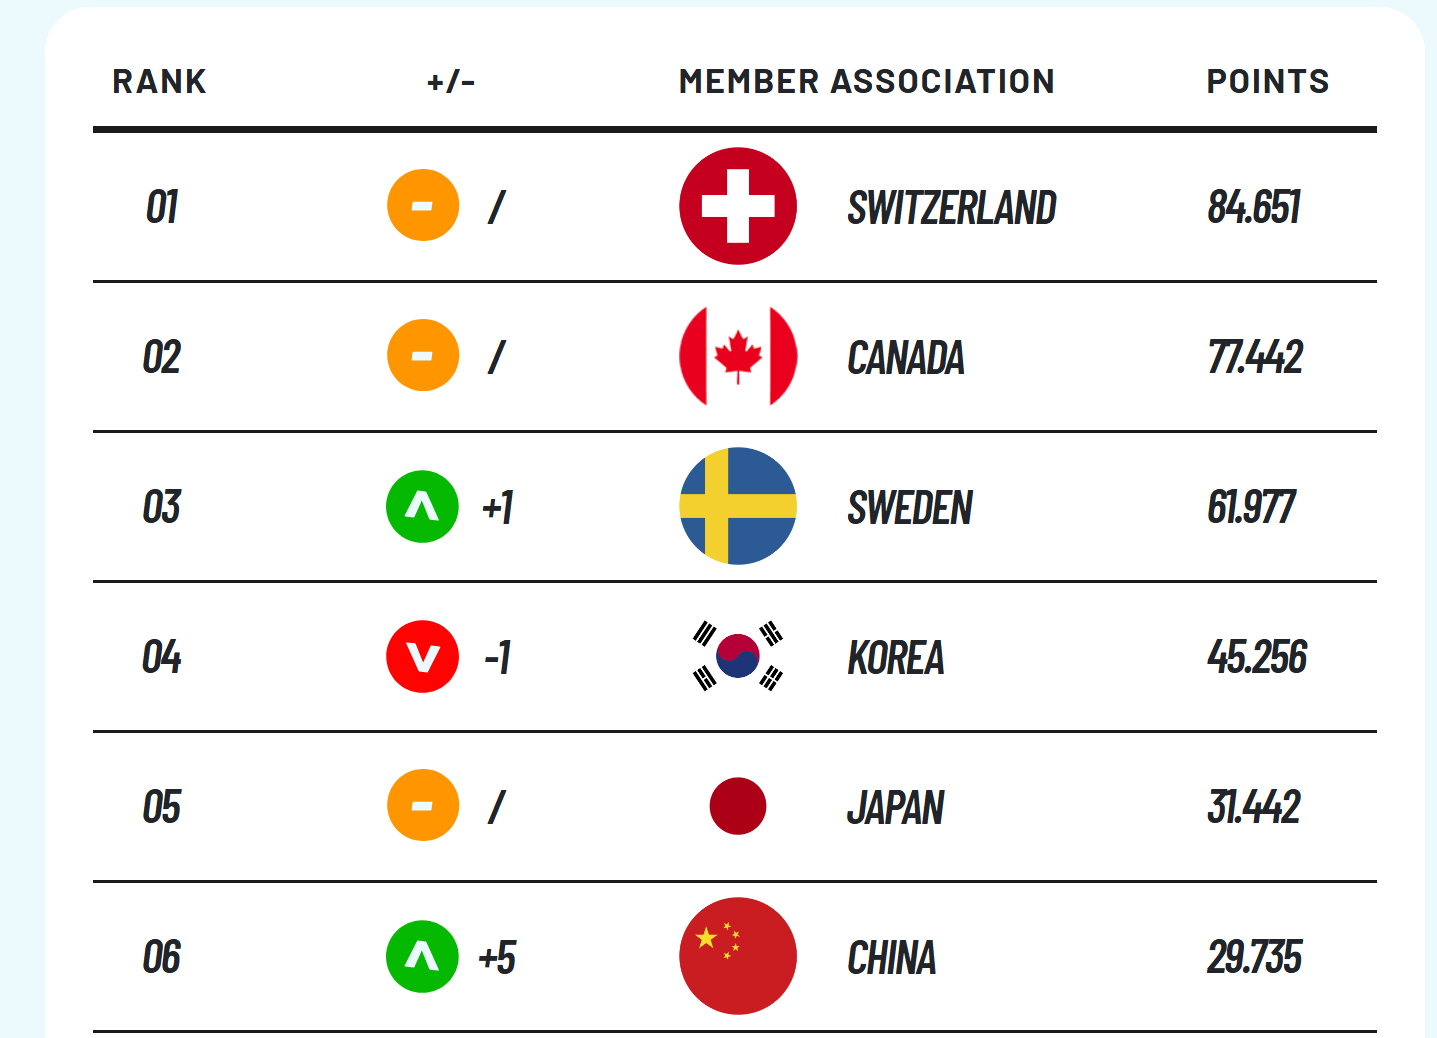The width and height of the screenshot is (1437, 1038).
Task: Click the POINTS column header
Action: [x=1268, y=81]
